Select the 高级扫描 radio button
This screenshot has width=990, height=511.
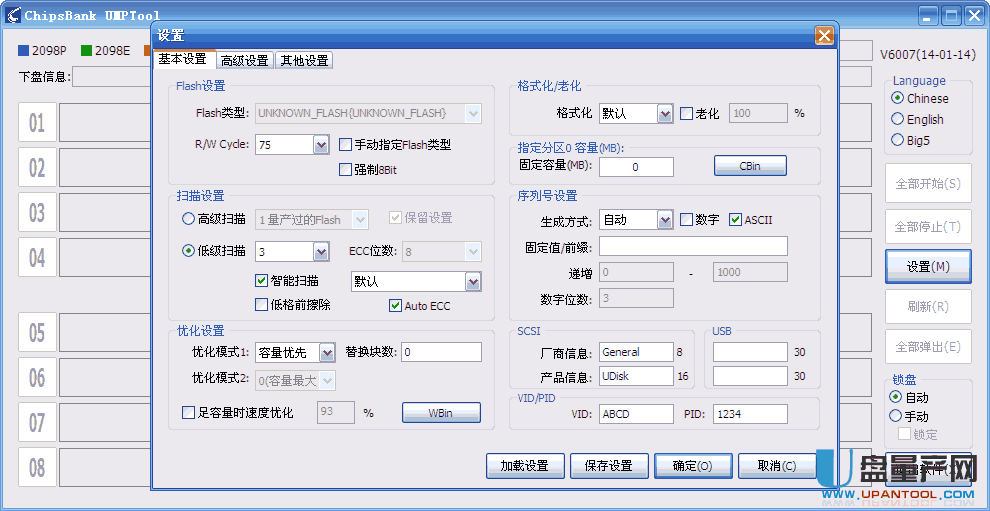click(x=188, y=219)
